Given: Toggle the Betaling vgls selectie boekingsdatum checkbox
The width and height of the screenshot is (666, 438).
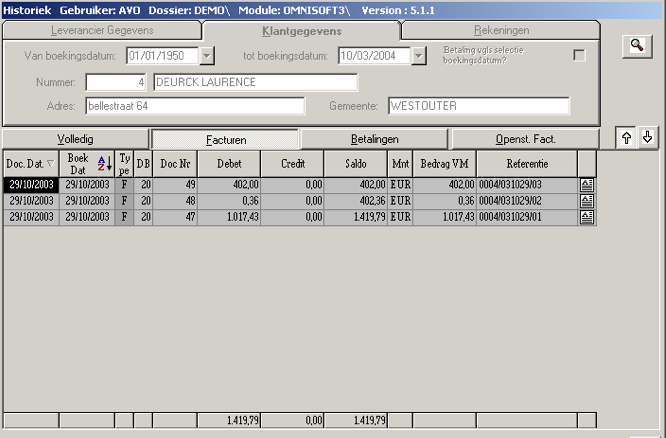Looking at the screenshot, I should click(579, 55).
